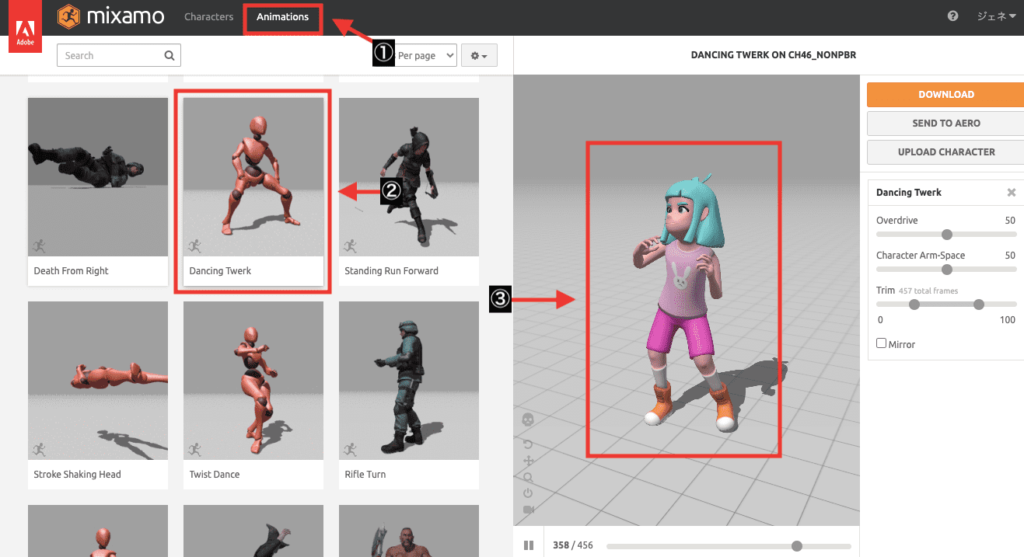The image size is (1024, 557).
Task: Click the Mixamo logo
Action: 110,16
